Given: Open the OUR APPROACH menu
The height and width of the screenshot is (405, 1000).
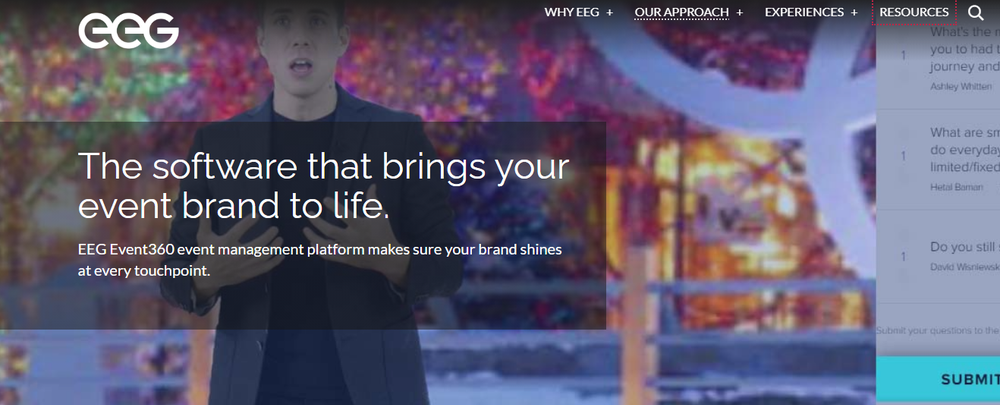Looking at the screenshot, I should pyautogui.click(x=682, y=12).
